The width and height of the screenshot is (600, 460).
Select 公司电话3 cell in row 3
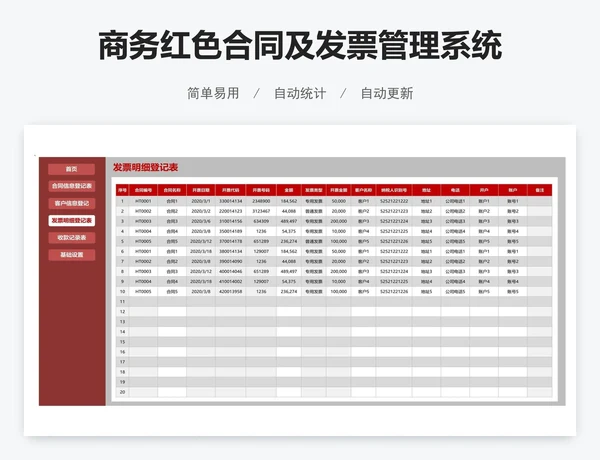tap(455, 221)
